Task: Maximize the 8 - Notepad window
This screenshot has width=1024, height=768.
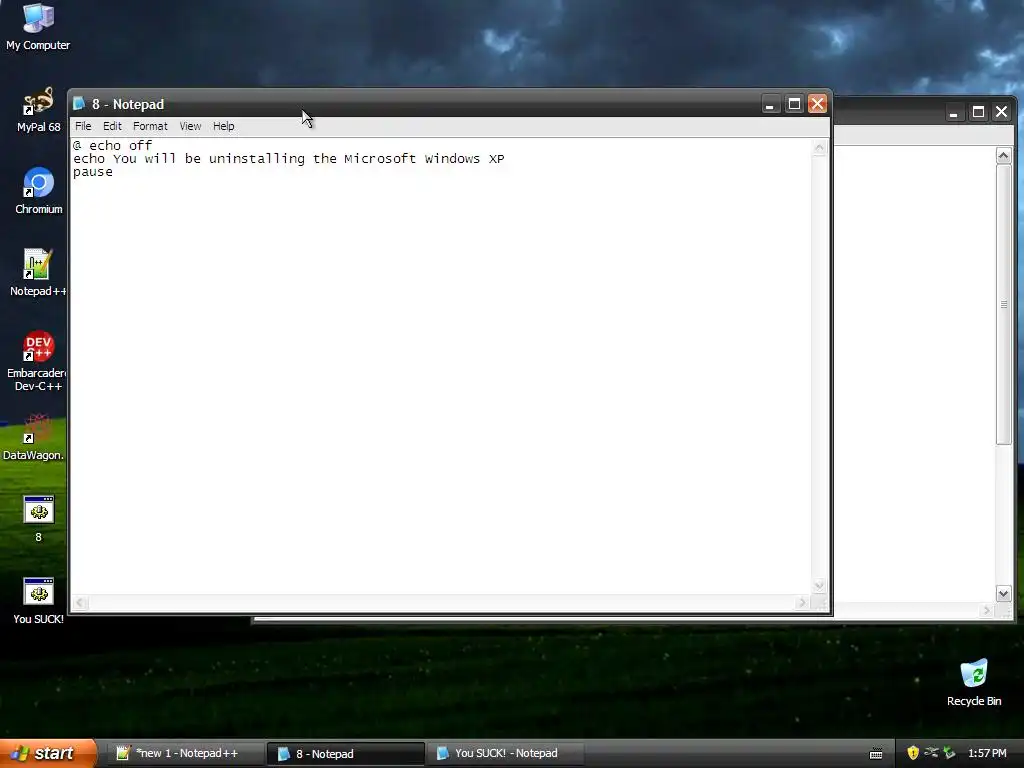Action: click(794, 104)
